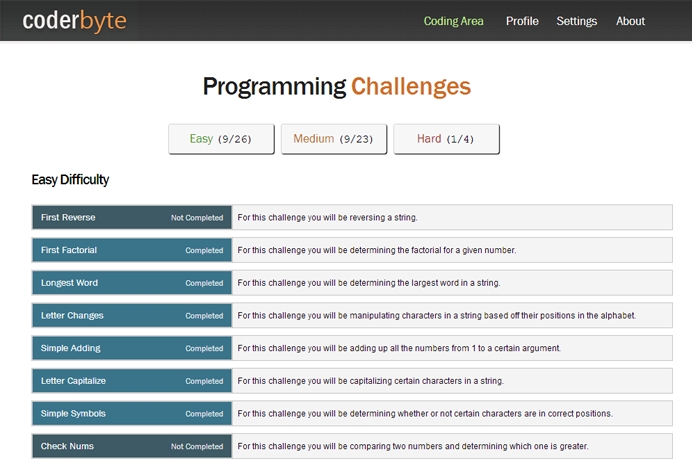Select the Easy (9/26) difficulty tab

[221, 139]
